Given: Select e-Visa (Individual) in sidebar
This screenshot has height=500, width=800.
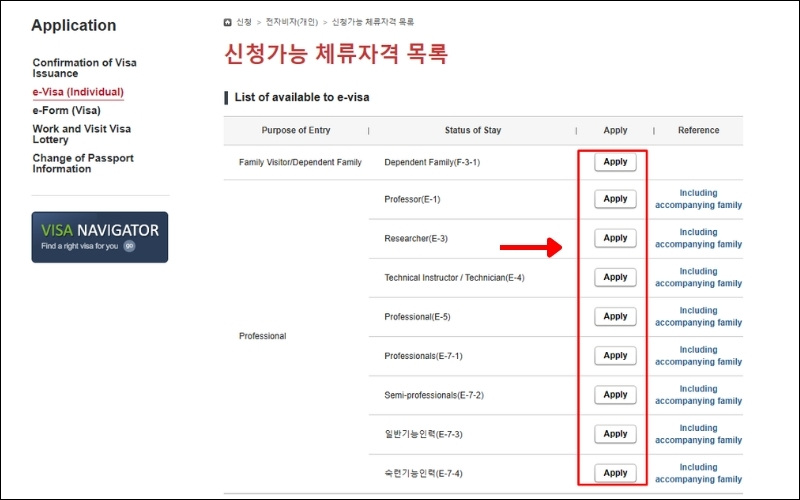Looking at the screenshot, I should click(78, 92).
